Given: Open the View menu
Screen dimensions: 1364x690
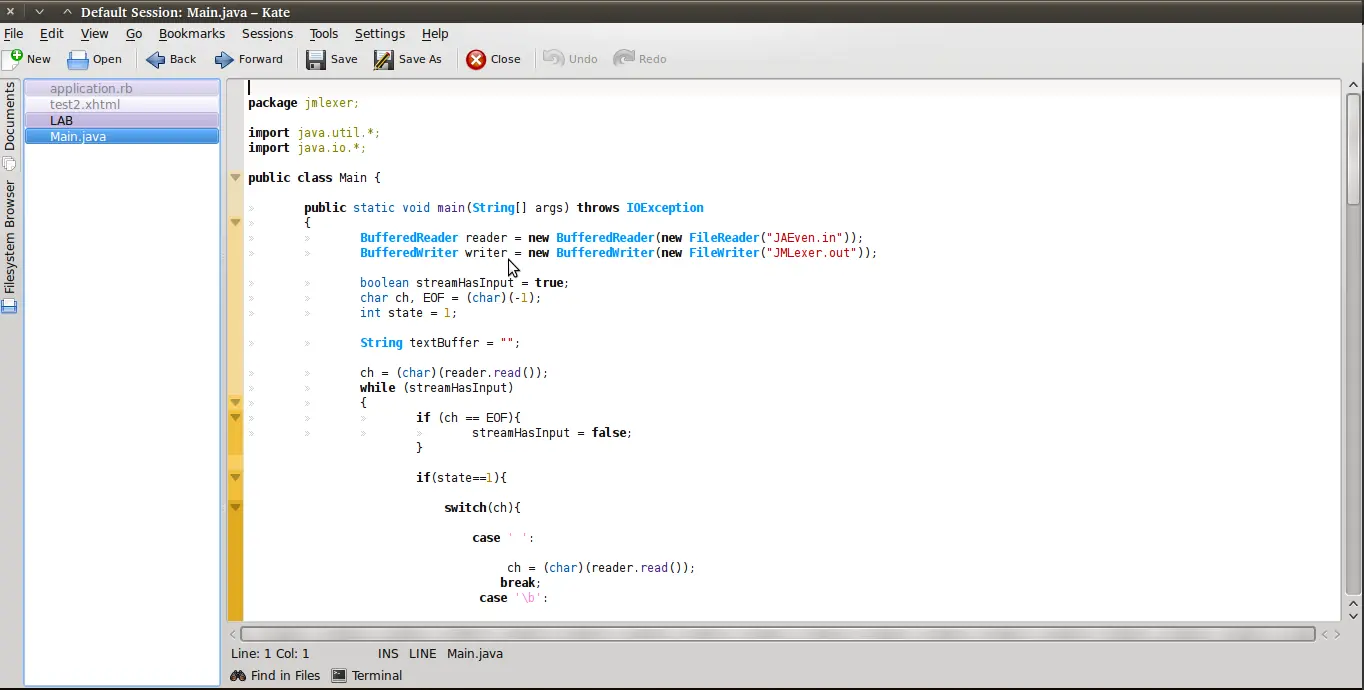Looking at the screenshot, I should (x=94, y=33).
